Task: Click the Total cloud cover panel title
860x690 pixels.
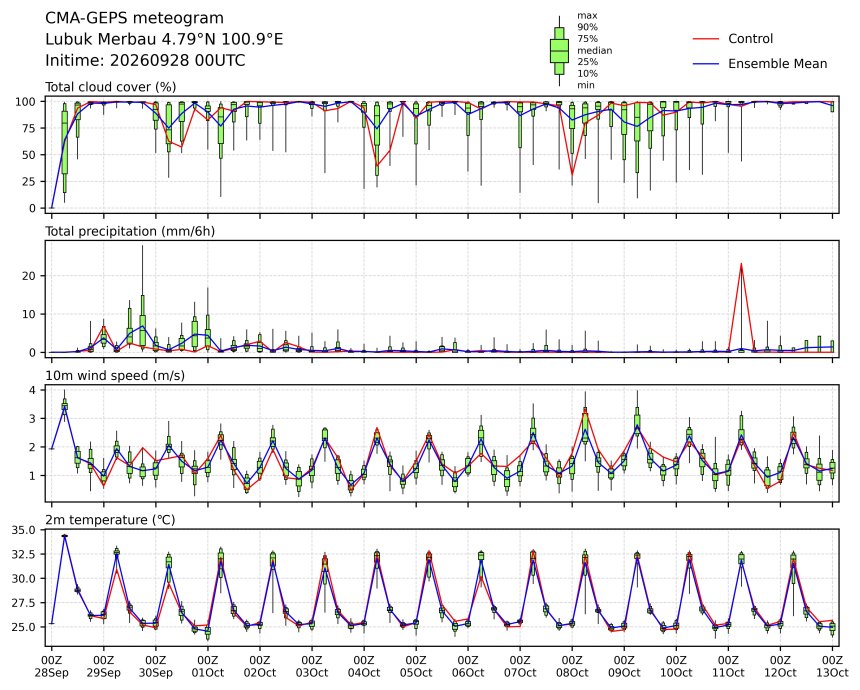Action: tap(110, 87)
